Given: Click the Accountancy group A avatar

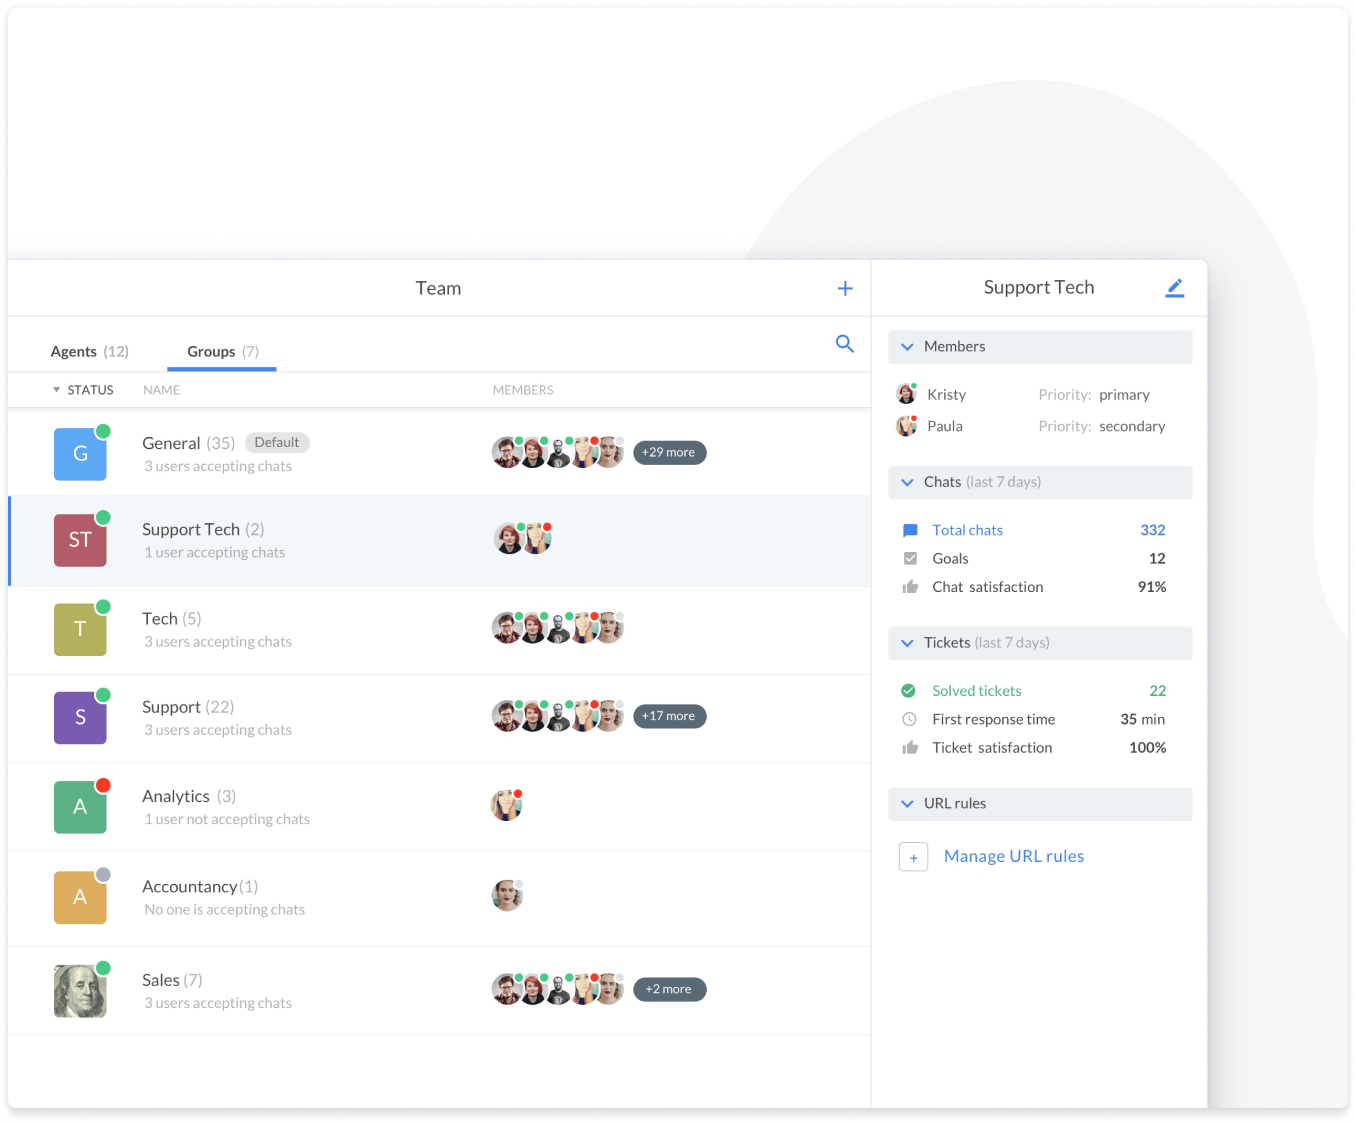Looking at the screenshot, I should point(80,897).
